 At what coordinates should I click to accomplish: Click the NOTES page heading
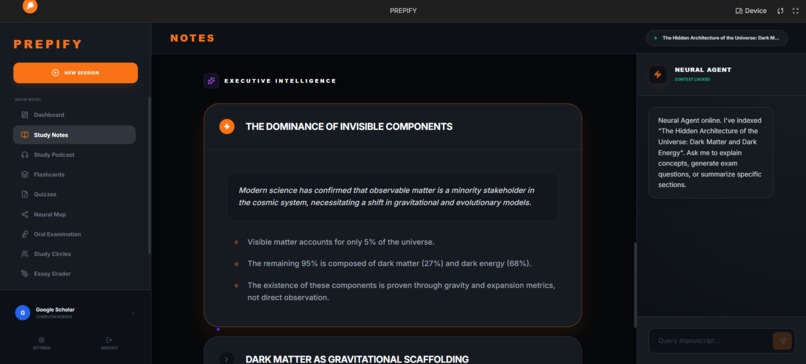point(192,38)
